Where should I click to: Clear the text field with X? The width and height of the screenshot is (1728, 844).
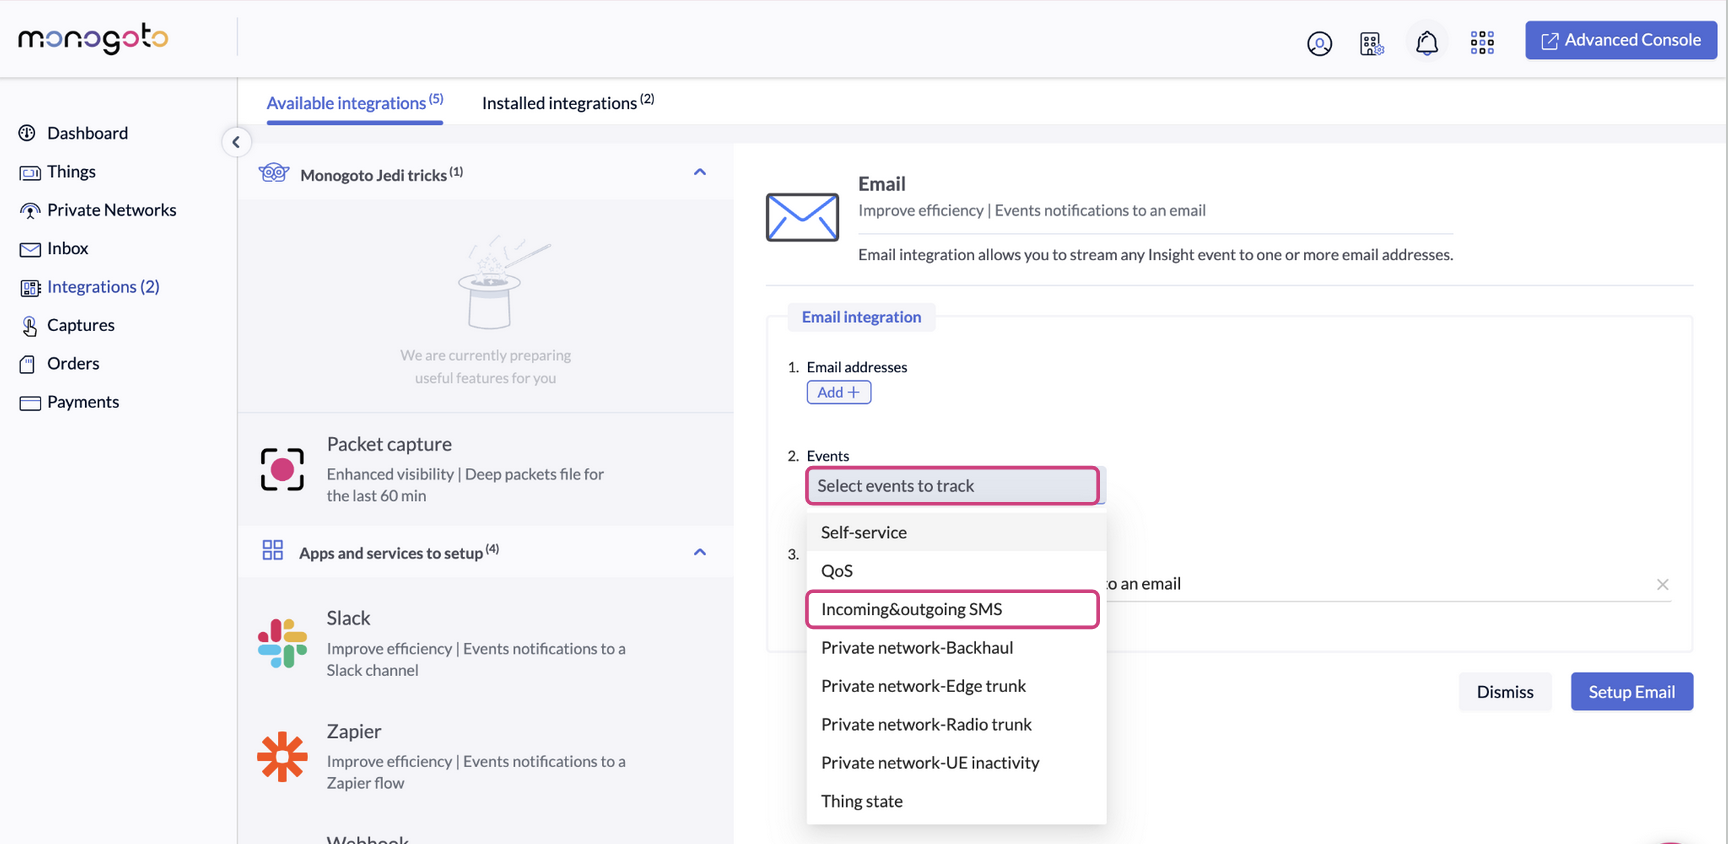click(x=1662, y=584)
